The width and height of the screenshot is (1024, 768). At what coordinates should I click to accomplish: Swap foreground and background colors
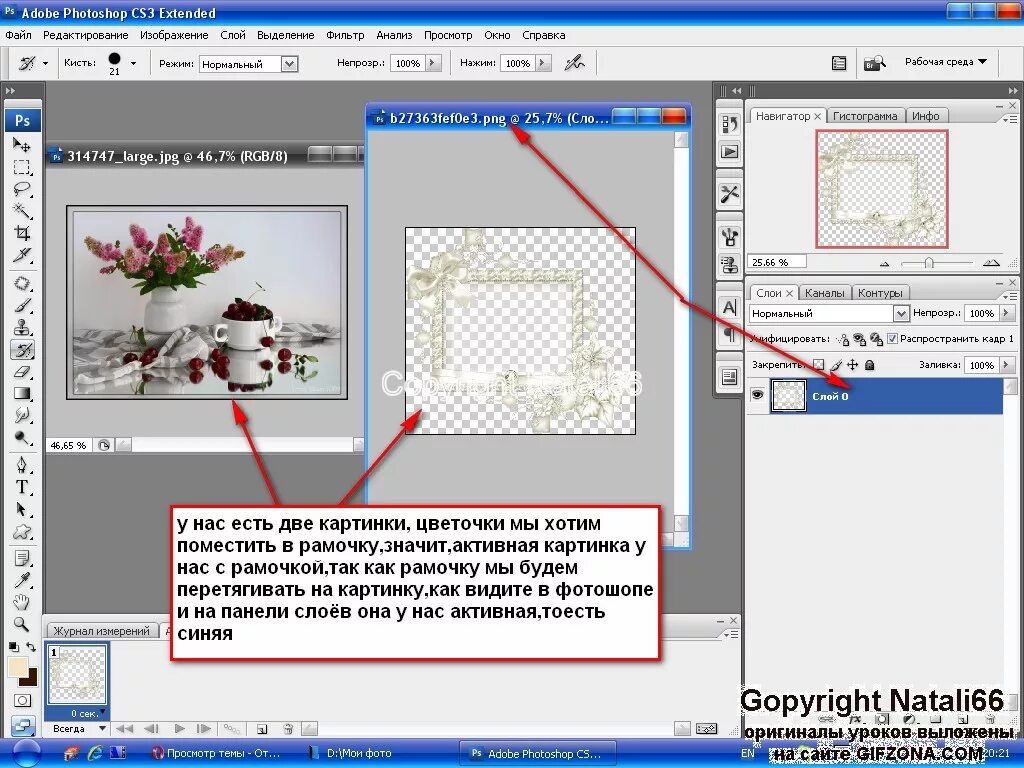pos(31,647)
